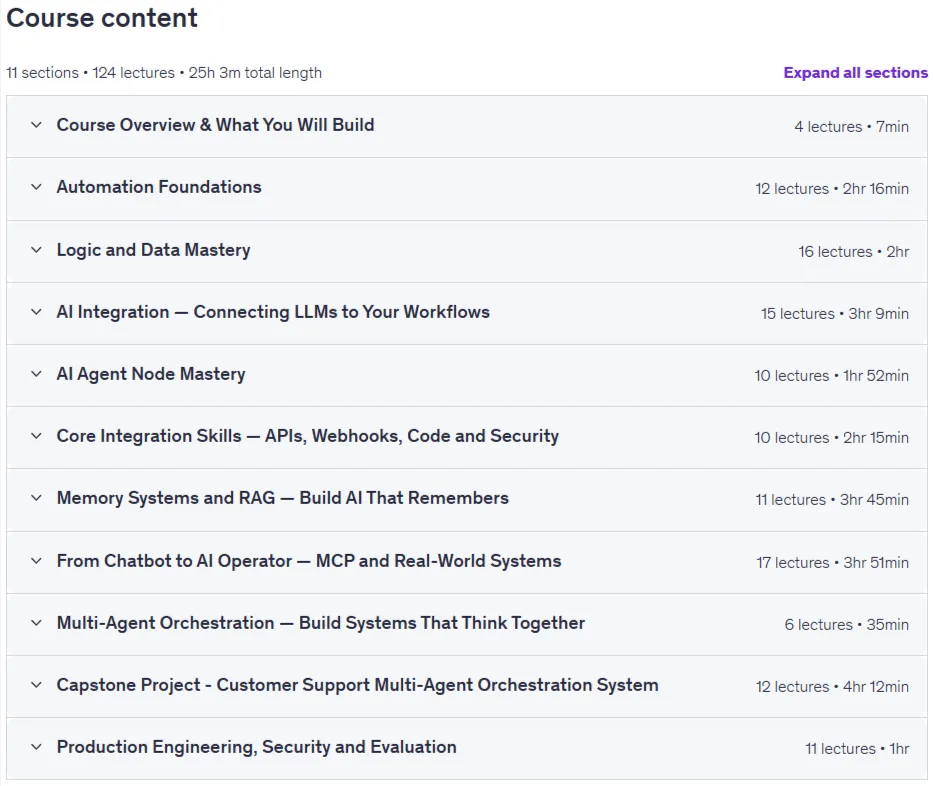Expand chevron beside Automation Foundations

(36, 187)
